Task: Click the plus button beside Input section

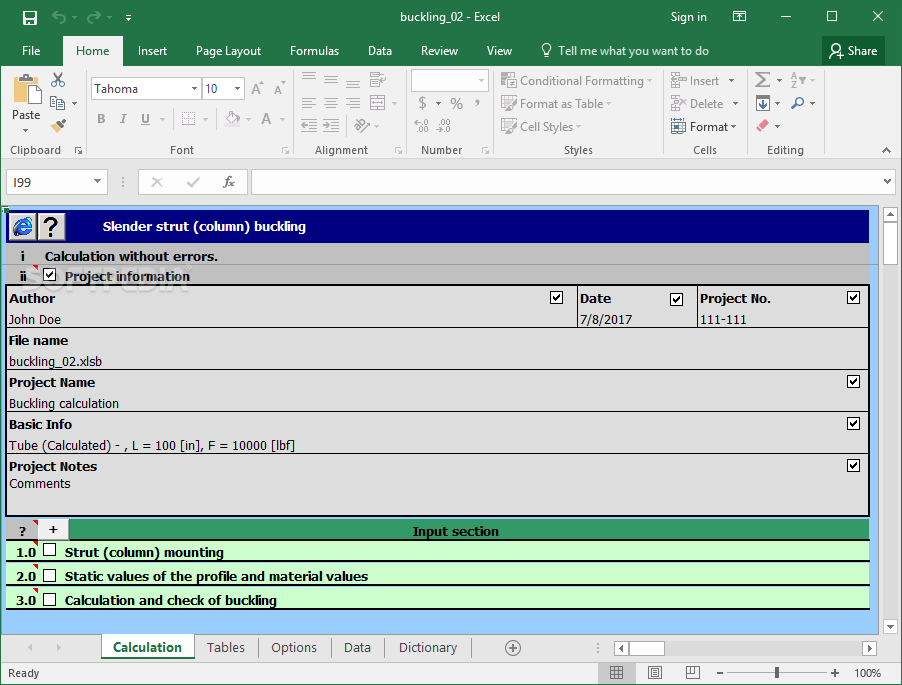Action: pyautogui.click(x=53, y=529)
